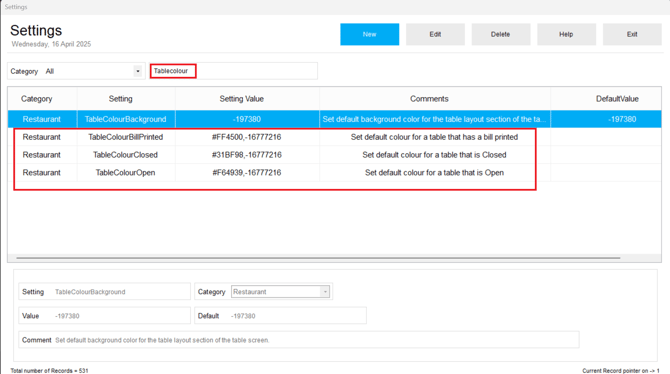Click the Comments column header
Screen dimensions: 670x374
pyautogui.click(x=429, y=99)
